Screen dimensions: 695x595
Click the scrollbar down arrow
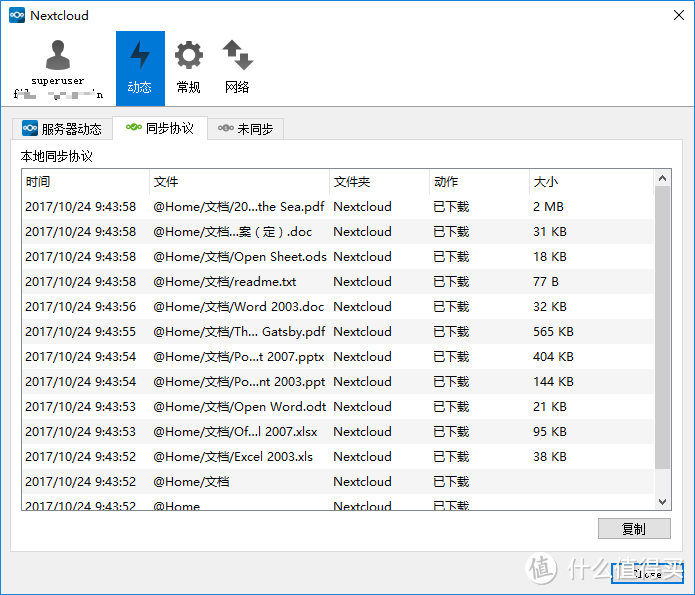(x=663, y=501)
